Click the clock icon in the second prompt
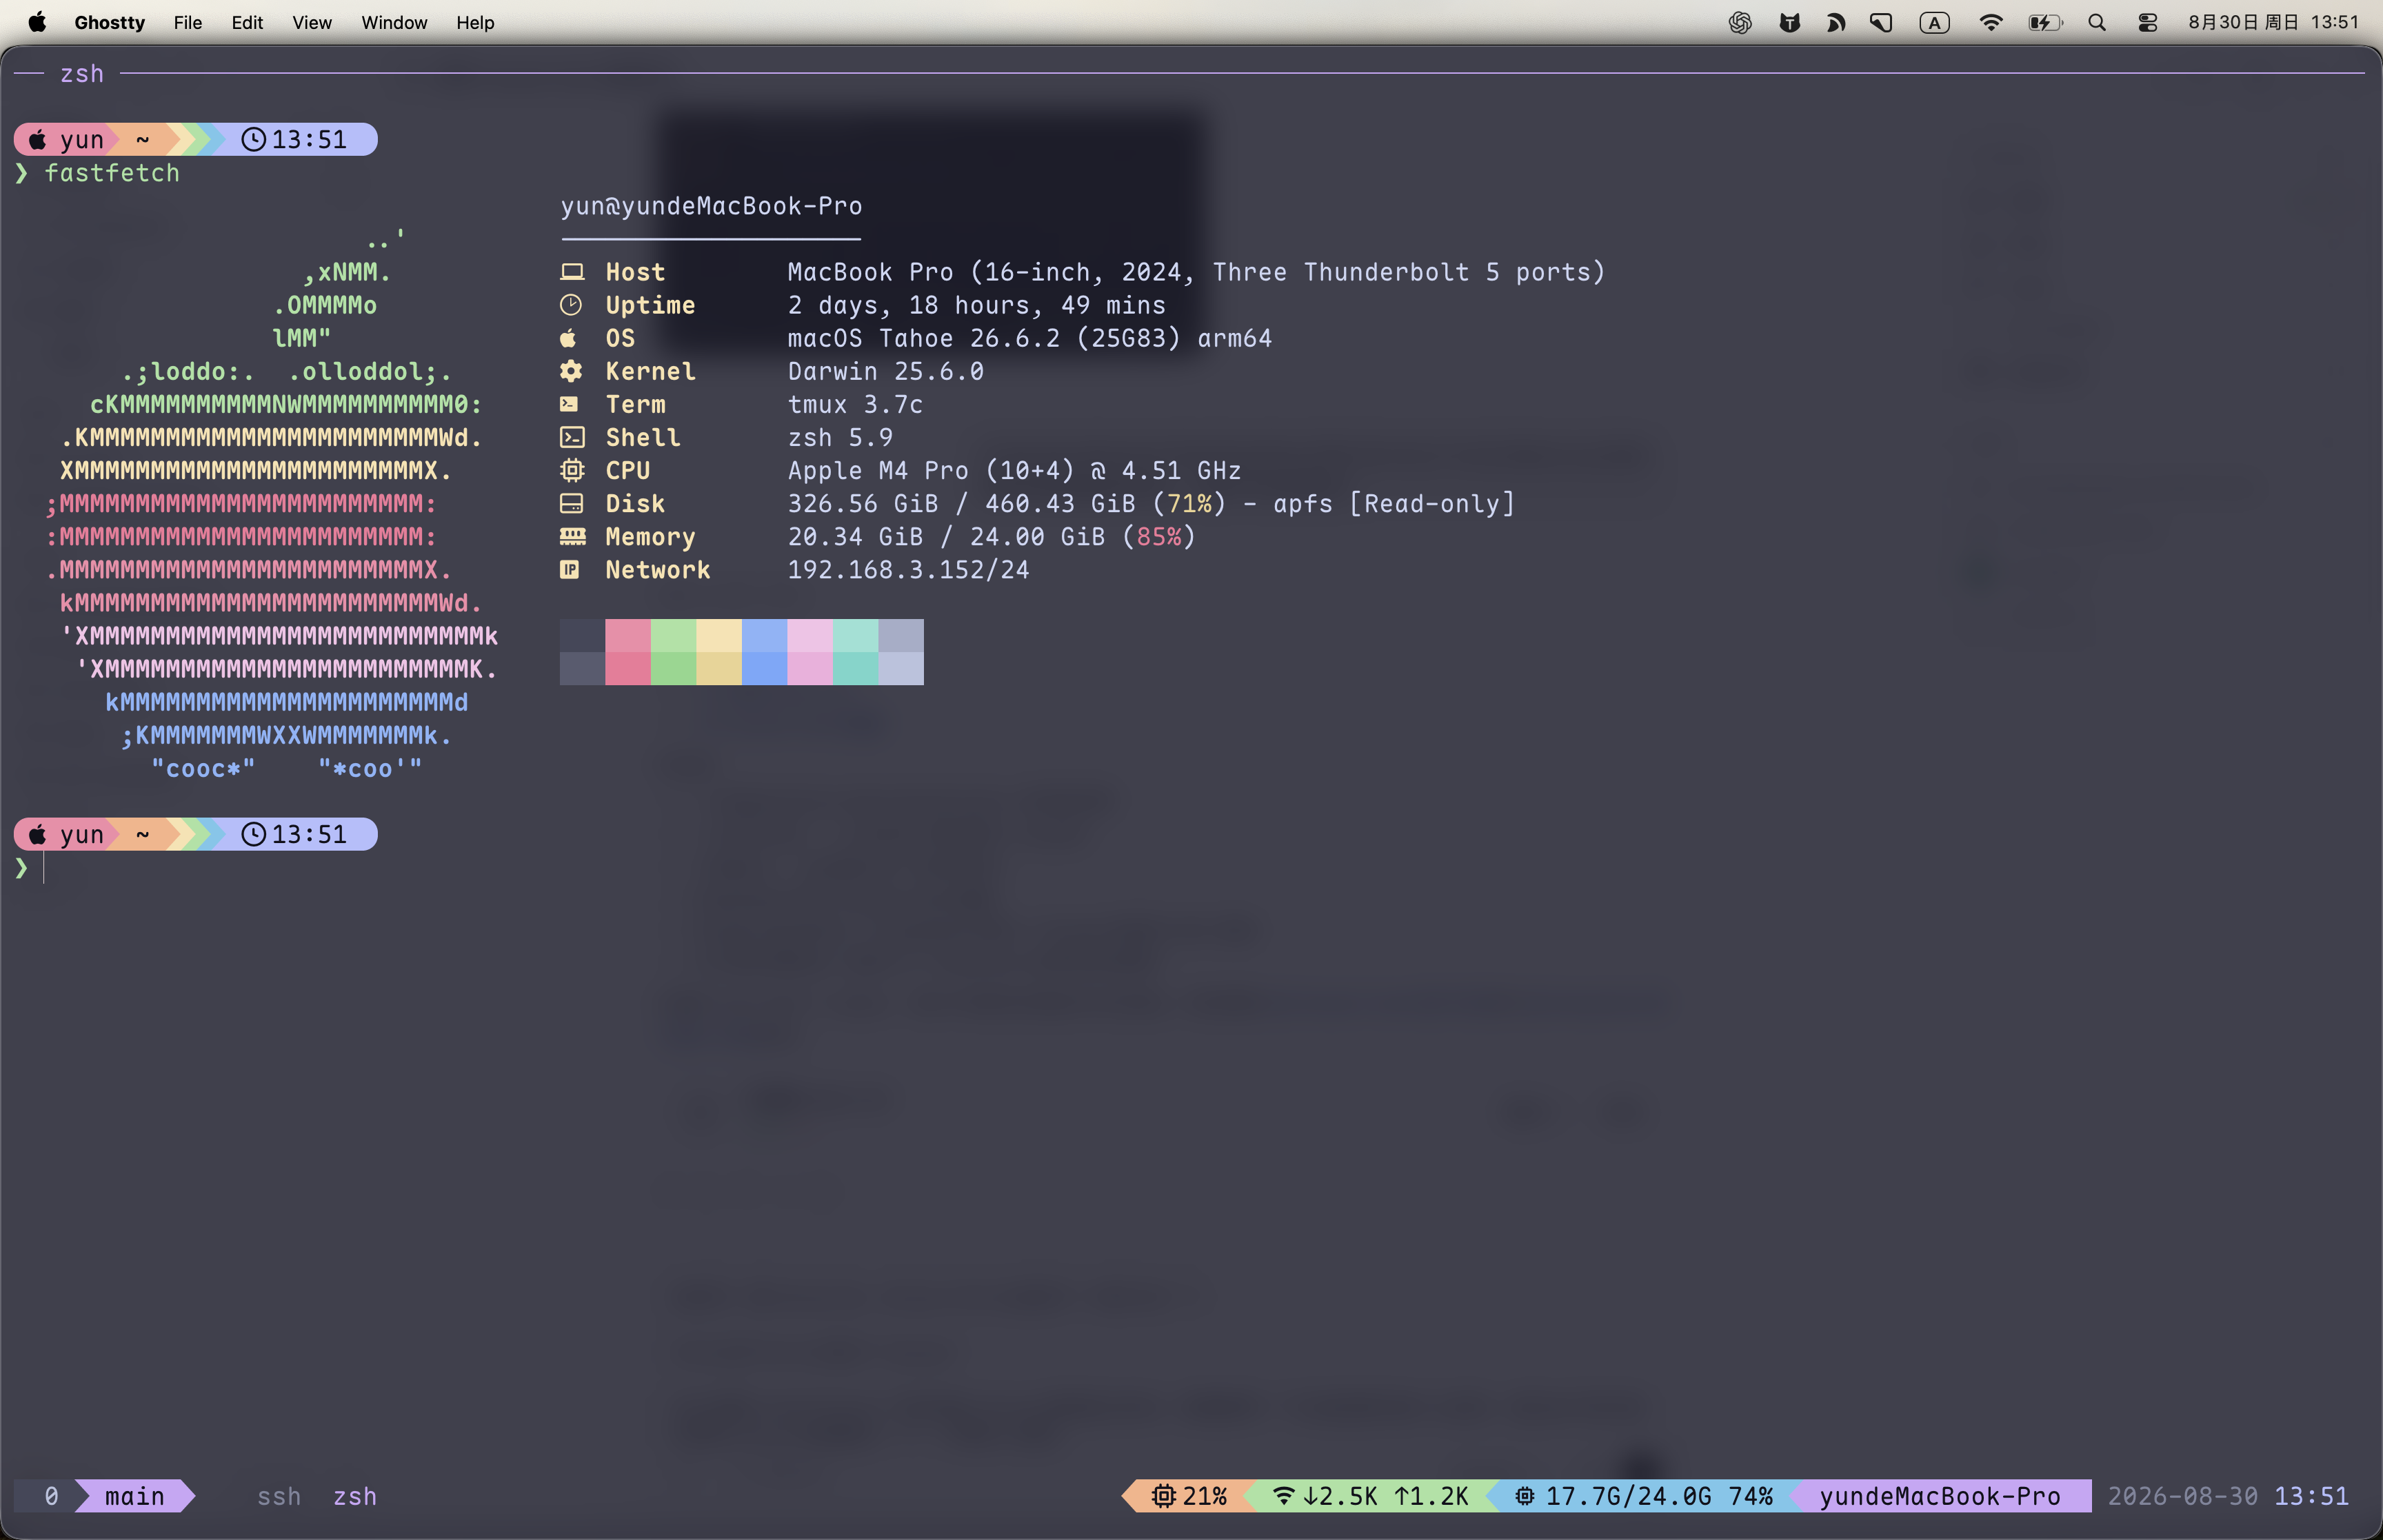 click(x=254, y=834)
